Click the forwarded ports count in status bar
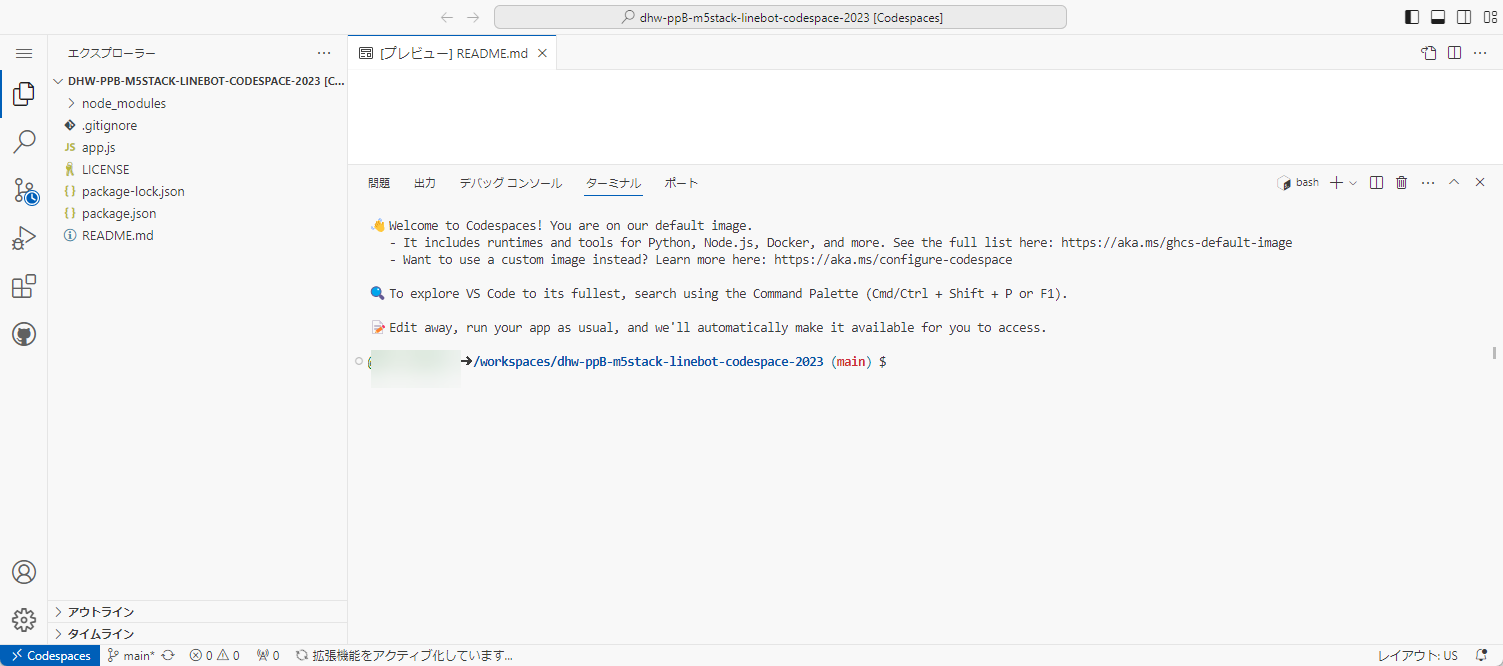This screenshot has height=666, width=1503. 267,655
